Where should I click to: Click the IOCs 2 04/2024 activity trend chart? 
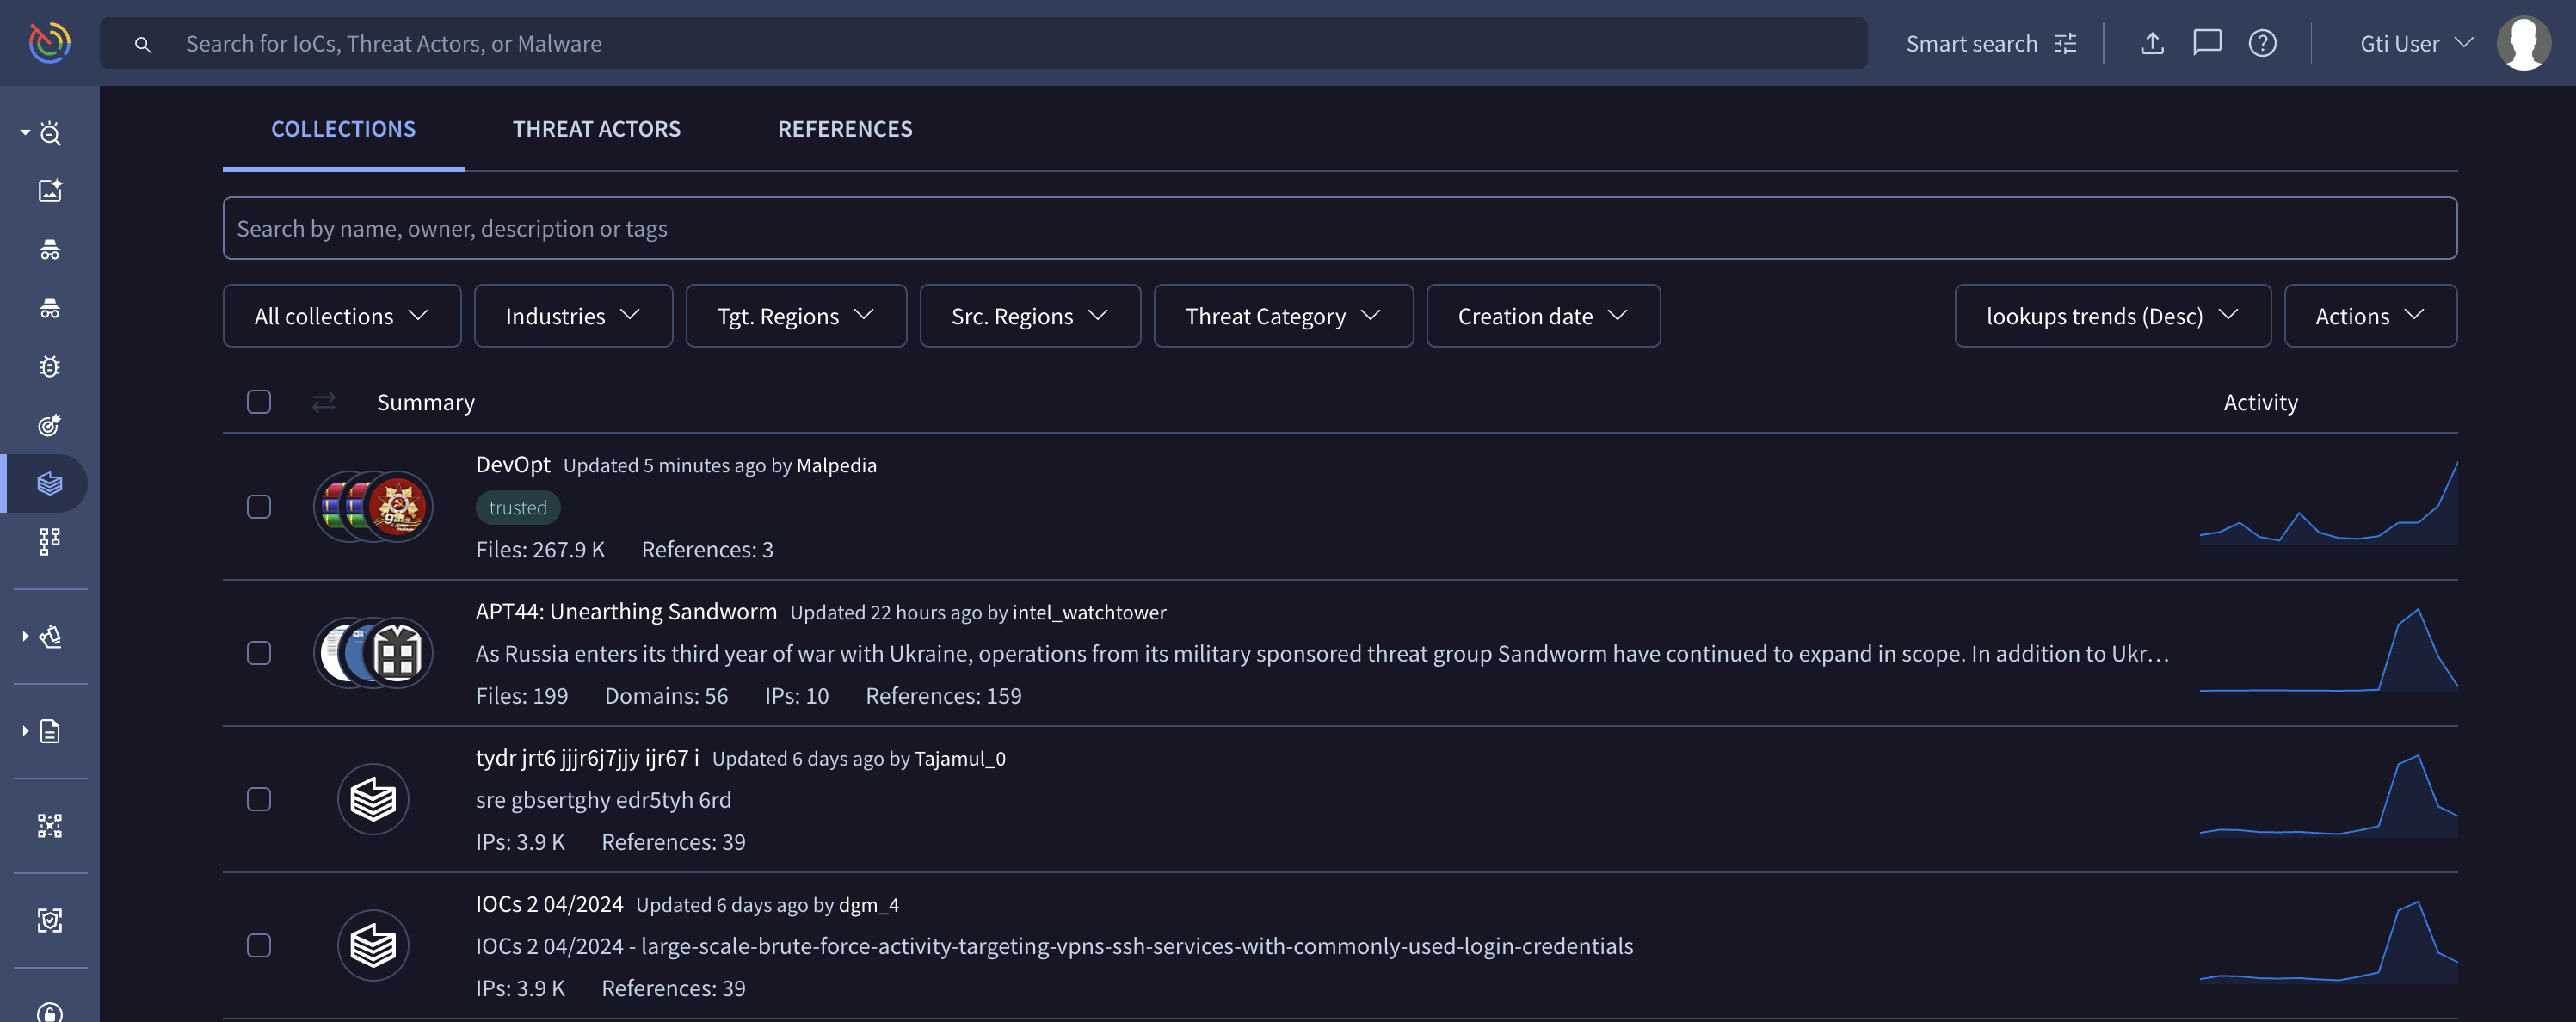click(2328, 941)
